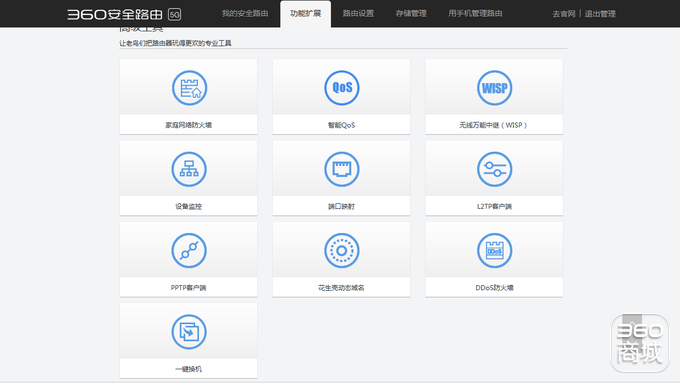The height and width of the screenshot is (383, 680).
Task: Open the 家庭网络防火墙 firewall icon
Action: click(189, 88)
